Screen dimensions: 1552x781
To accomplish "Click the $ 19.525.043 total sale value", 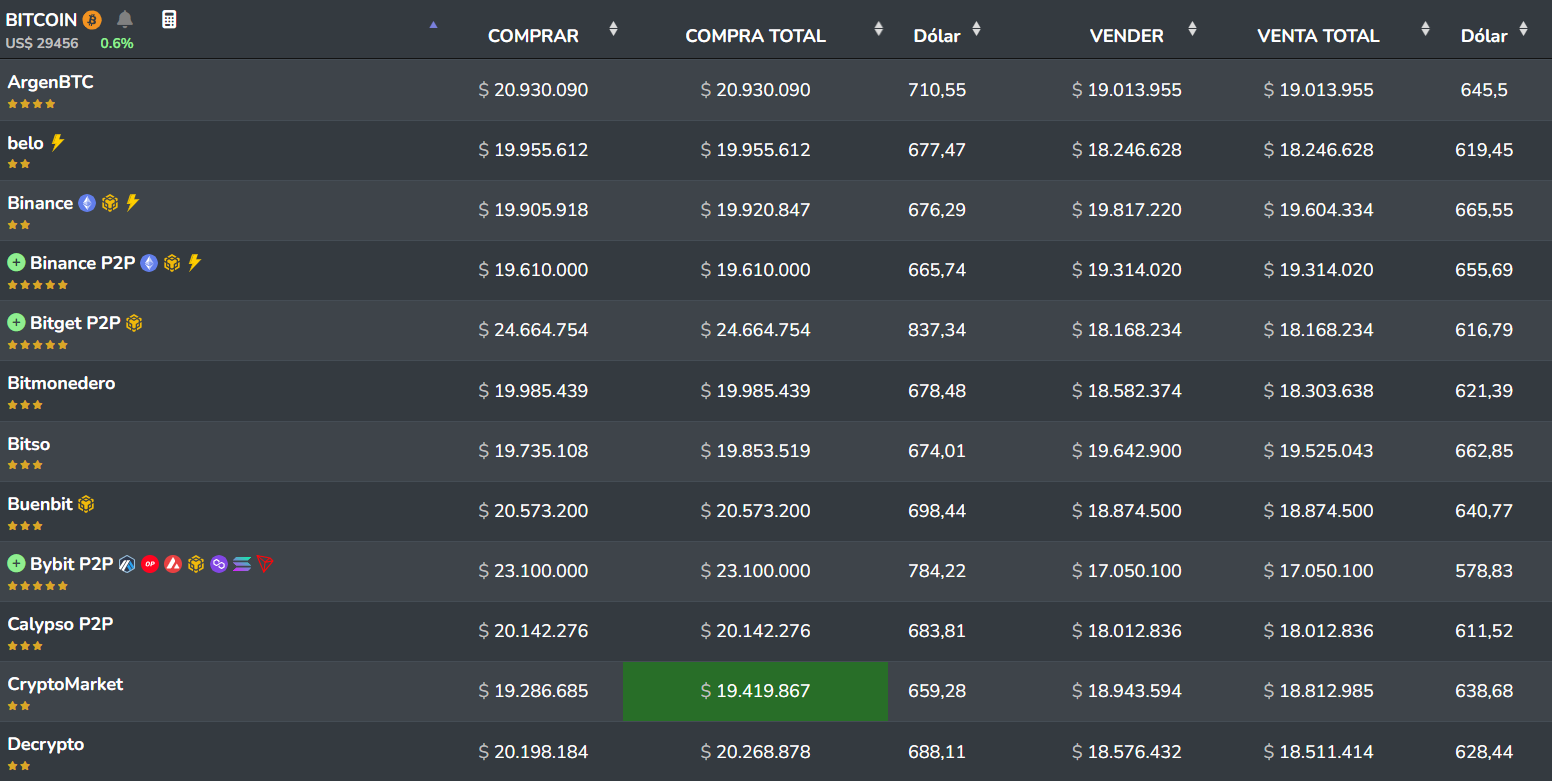I will click(1319, 451).
